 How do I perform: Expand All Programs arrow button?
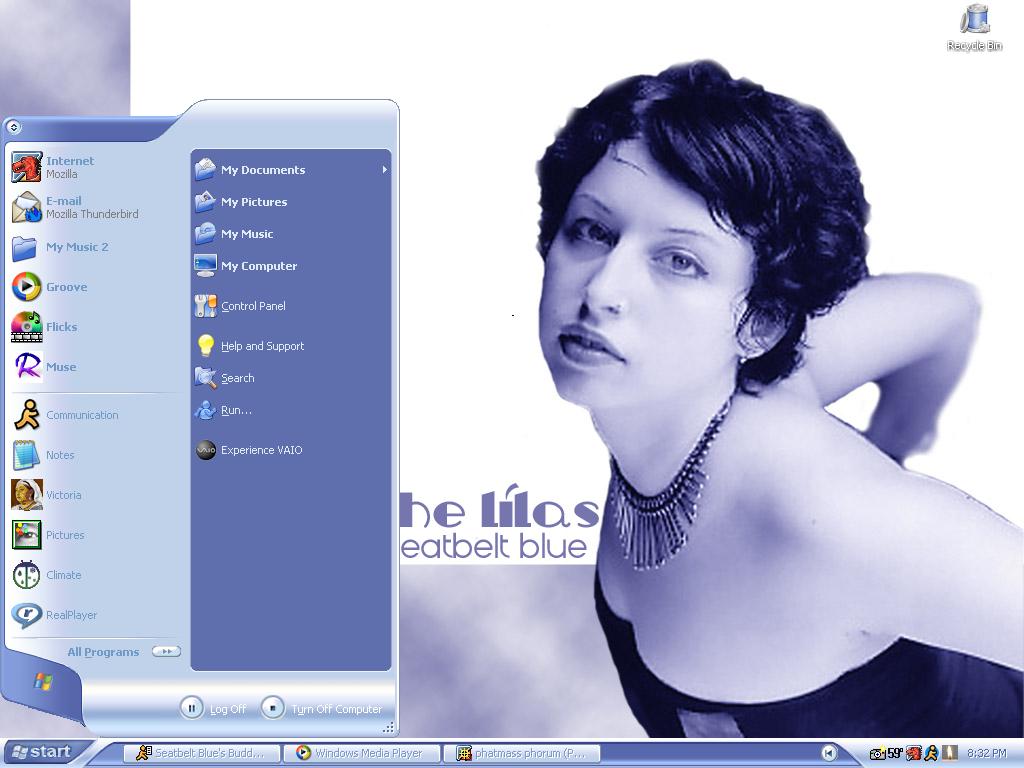[x=166, y=651]
